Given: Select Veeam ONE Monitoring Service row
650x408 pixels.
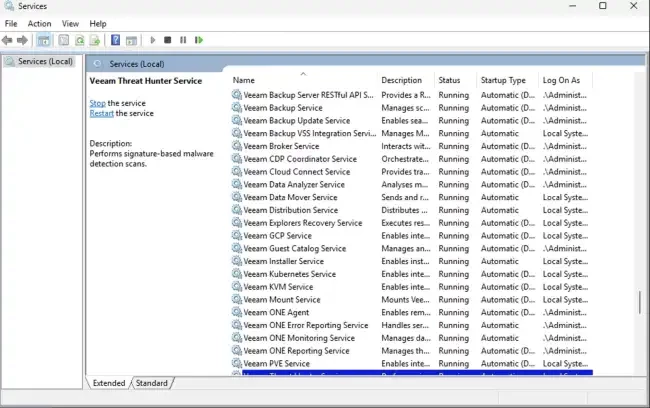Looking at the screenshot, I should (411, 338).
